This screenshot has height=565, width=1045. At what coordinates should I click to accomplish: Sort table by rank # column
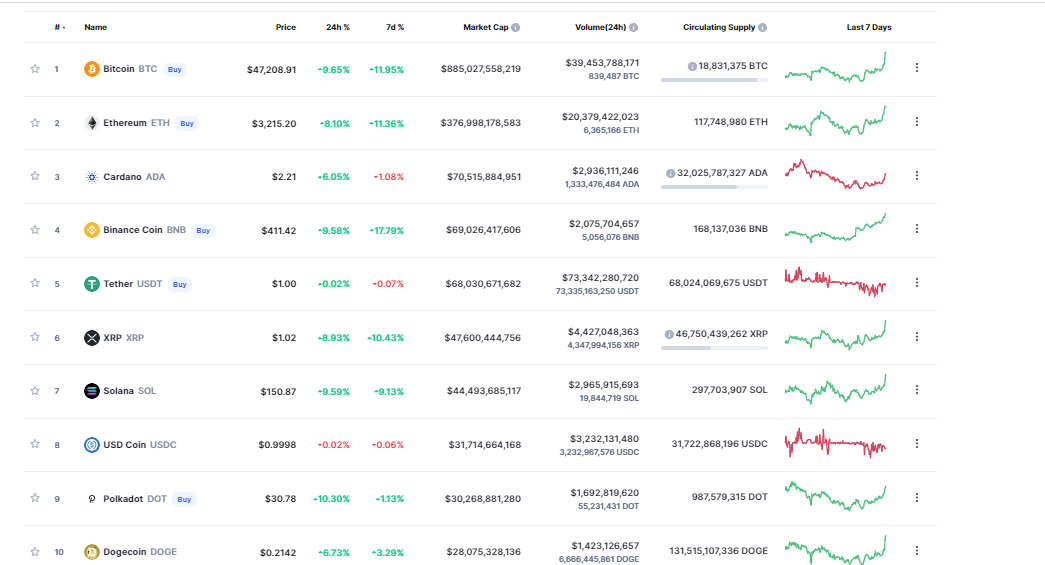60,27
